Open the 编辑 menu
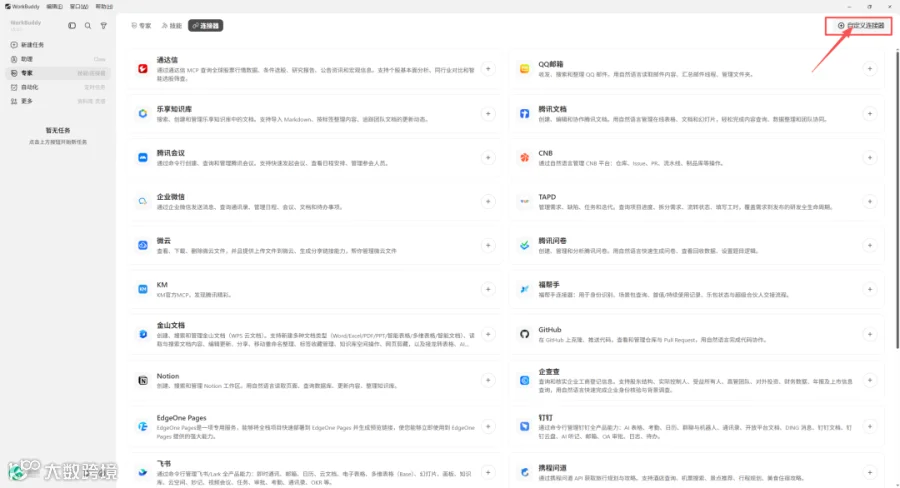The width and height of the screenshot is (900, 488). click(x=55, y=6)
